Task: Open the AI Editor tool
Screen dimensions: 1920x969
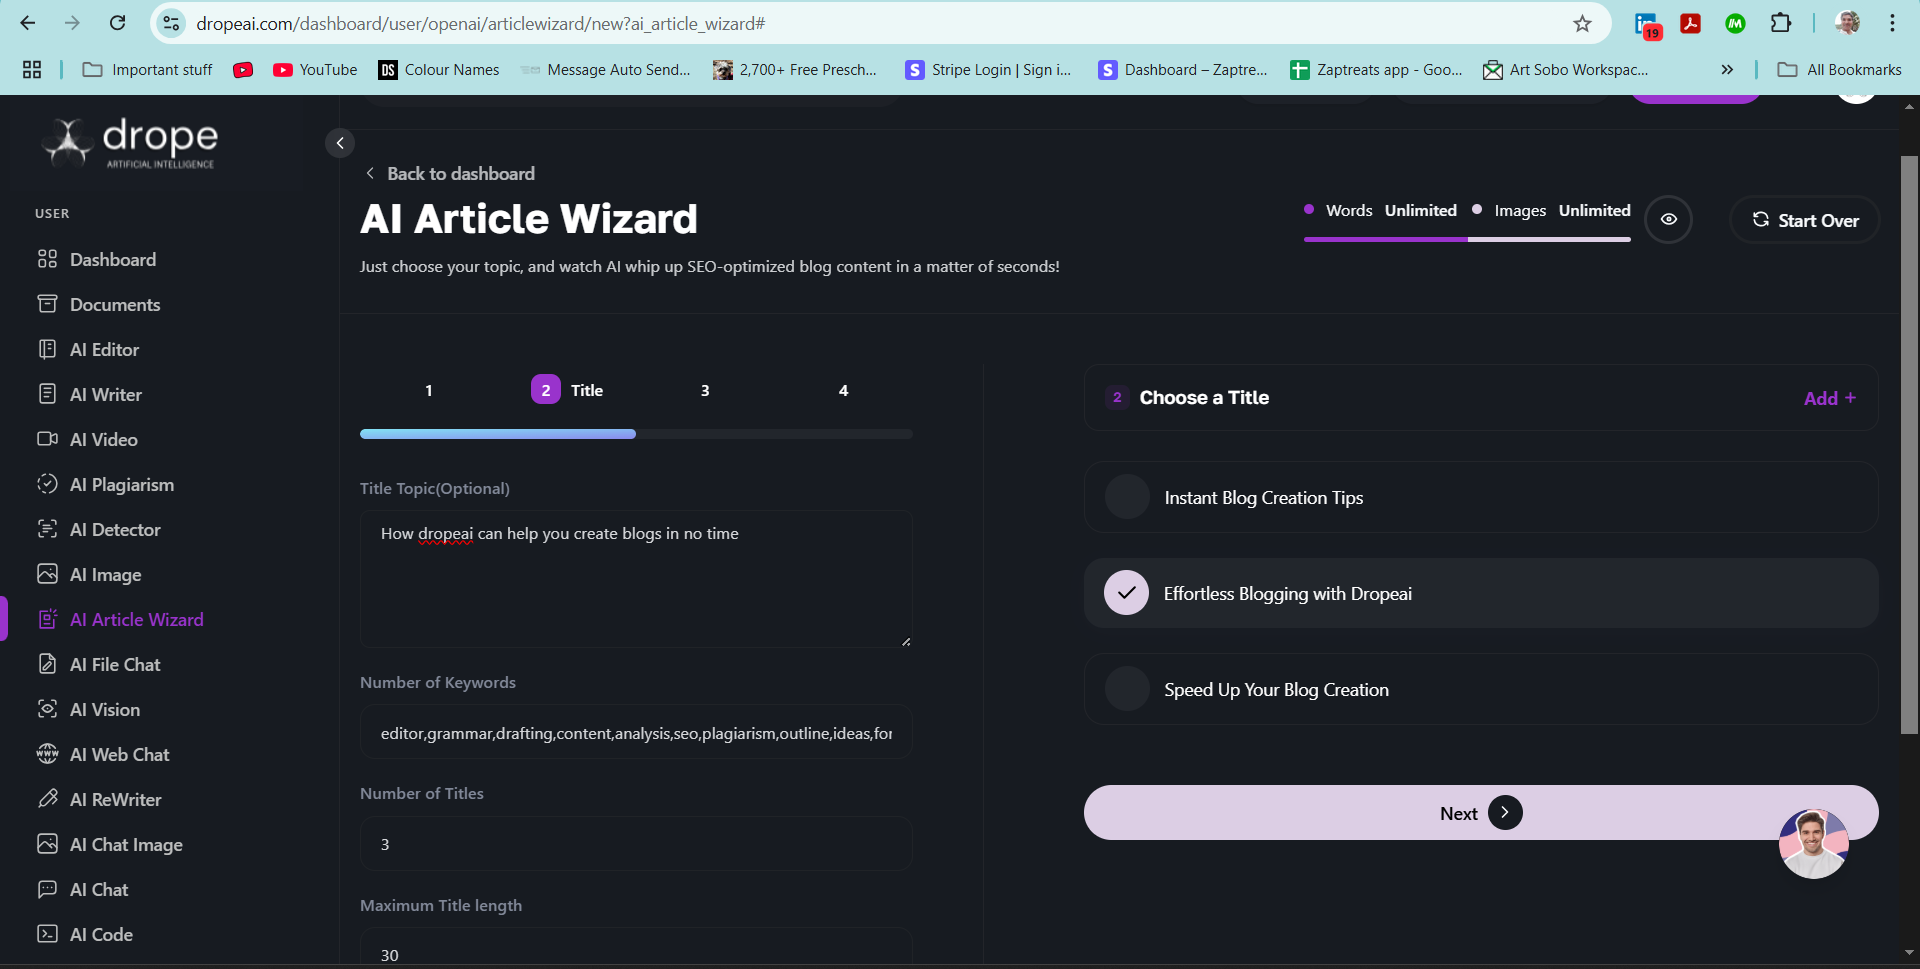Action: click(x=104, y=349)
